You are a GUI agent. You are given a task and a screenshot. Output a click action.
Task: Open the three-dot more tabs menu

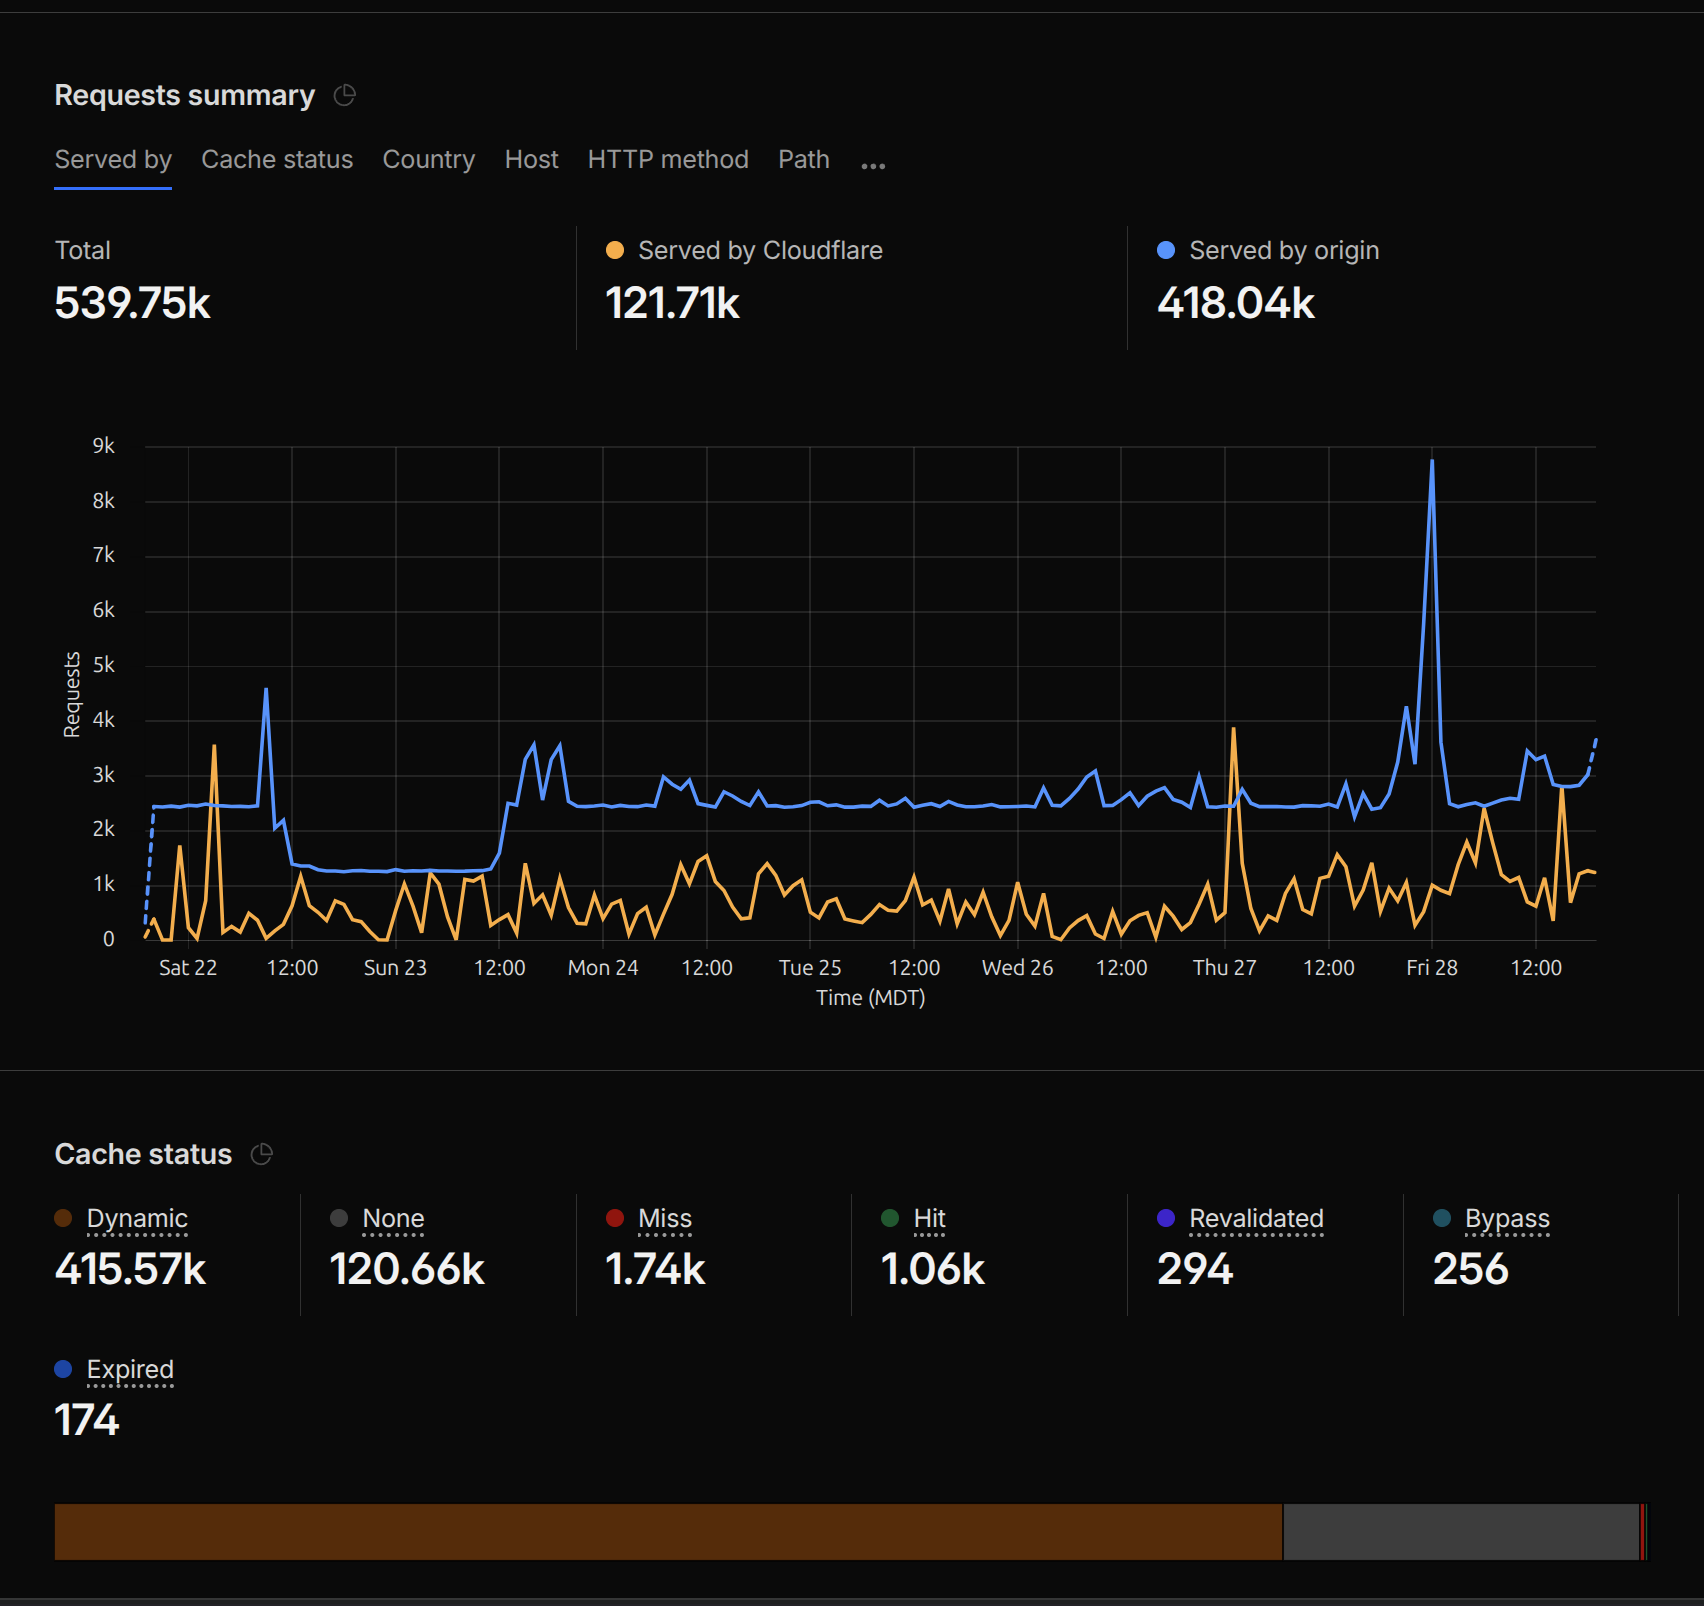pyautogui.click(x=873, y=165)
